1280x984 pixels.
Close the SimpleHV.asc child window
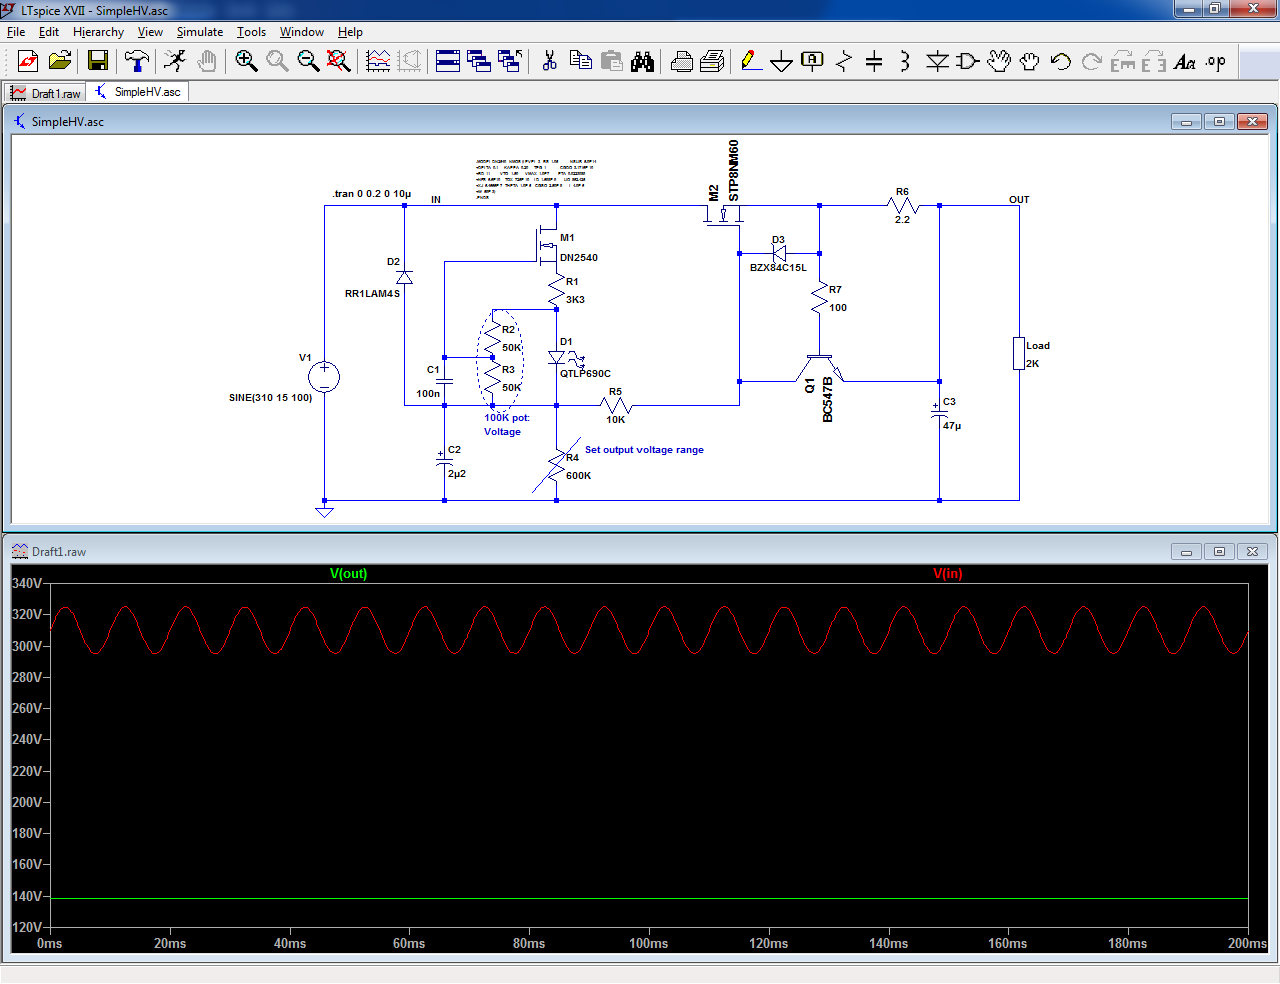(1251, 122)
